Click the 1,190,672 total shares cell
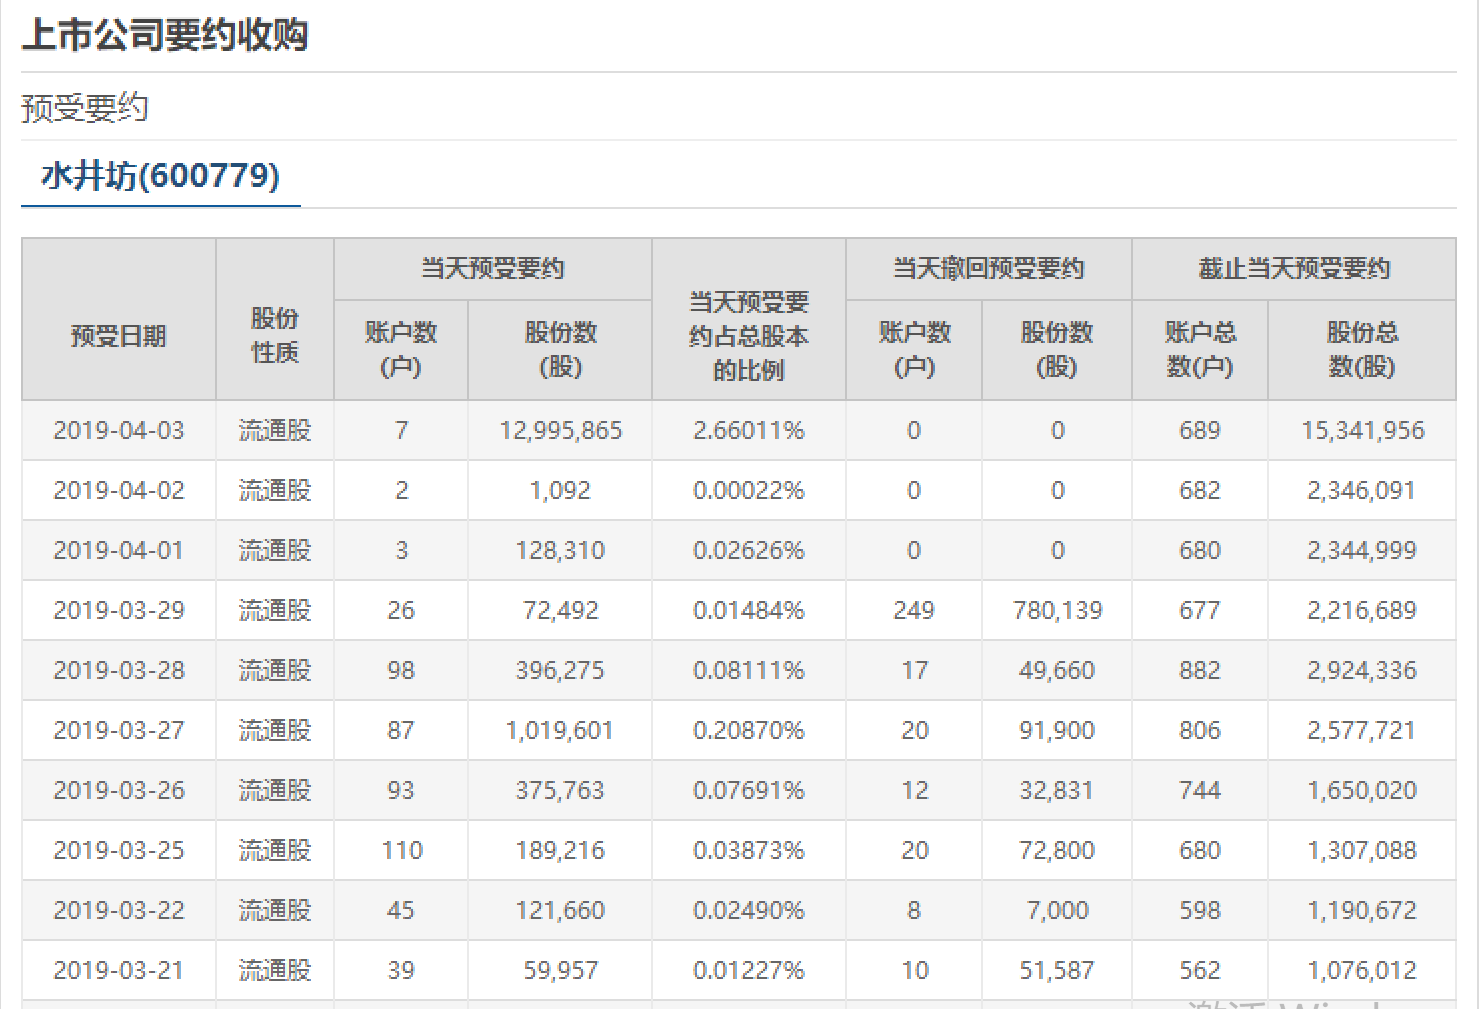This screenshot has height=1009, width=1479. point(1362,911)
